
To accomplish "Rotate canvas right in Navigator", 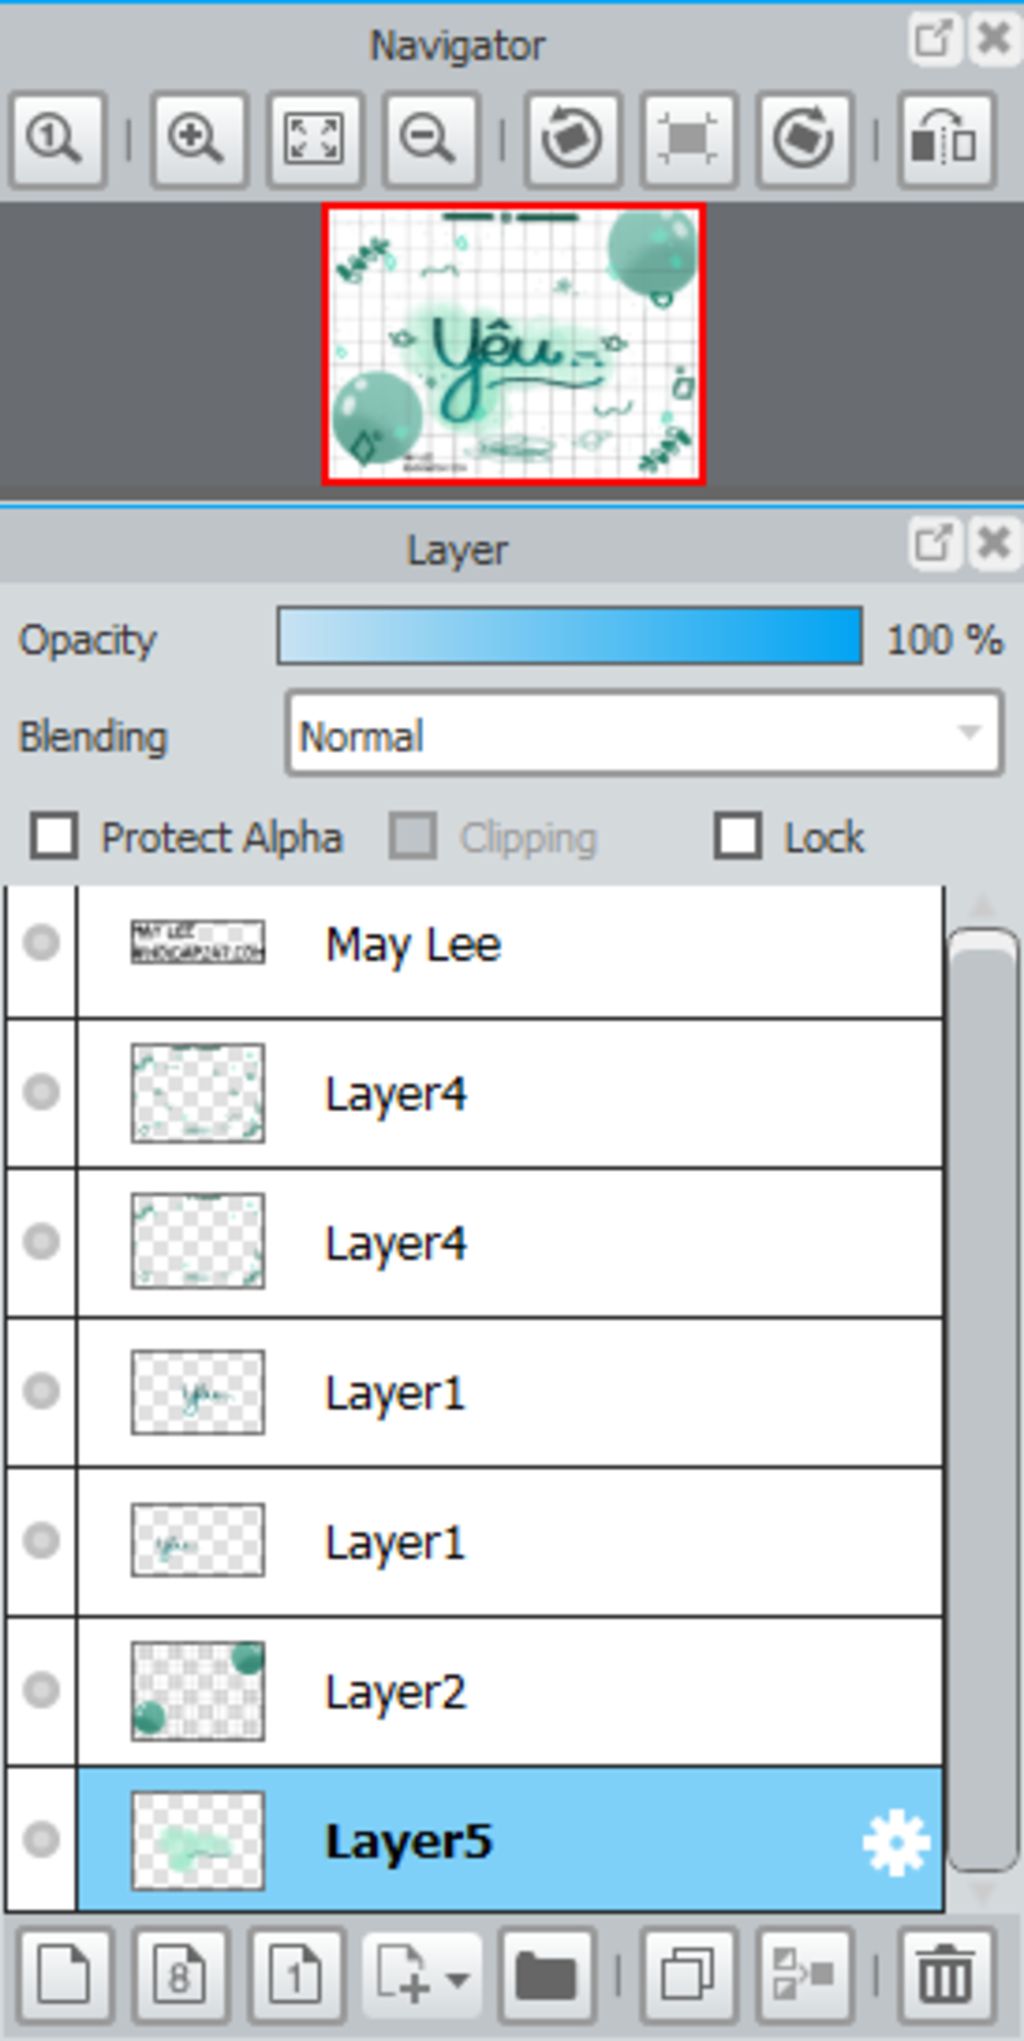I will click(805, 139).
